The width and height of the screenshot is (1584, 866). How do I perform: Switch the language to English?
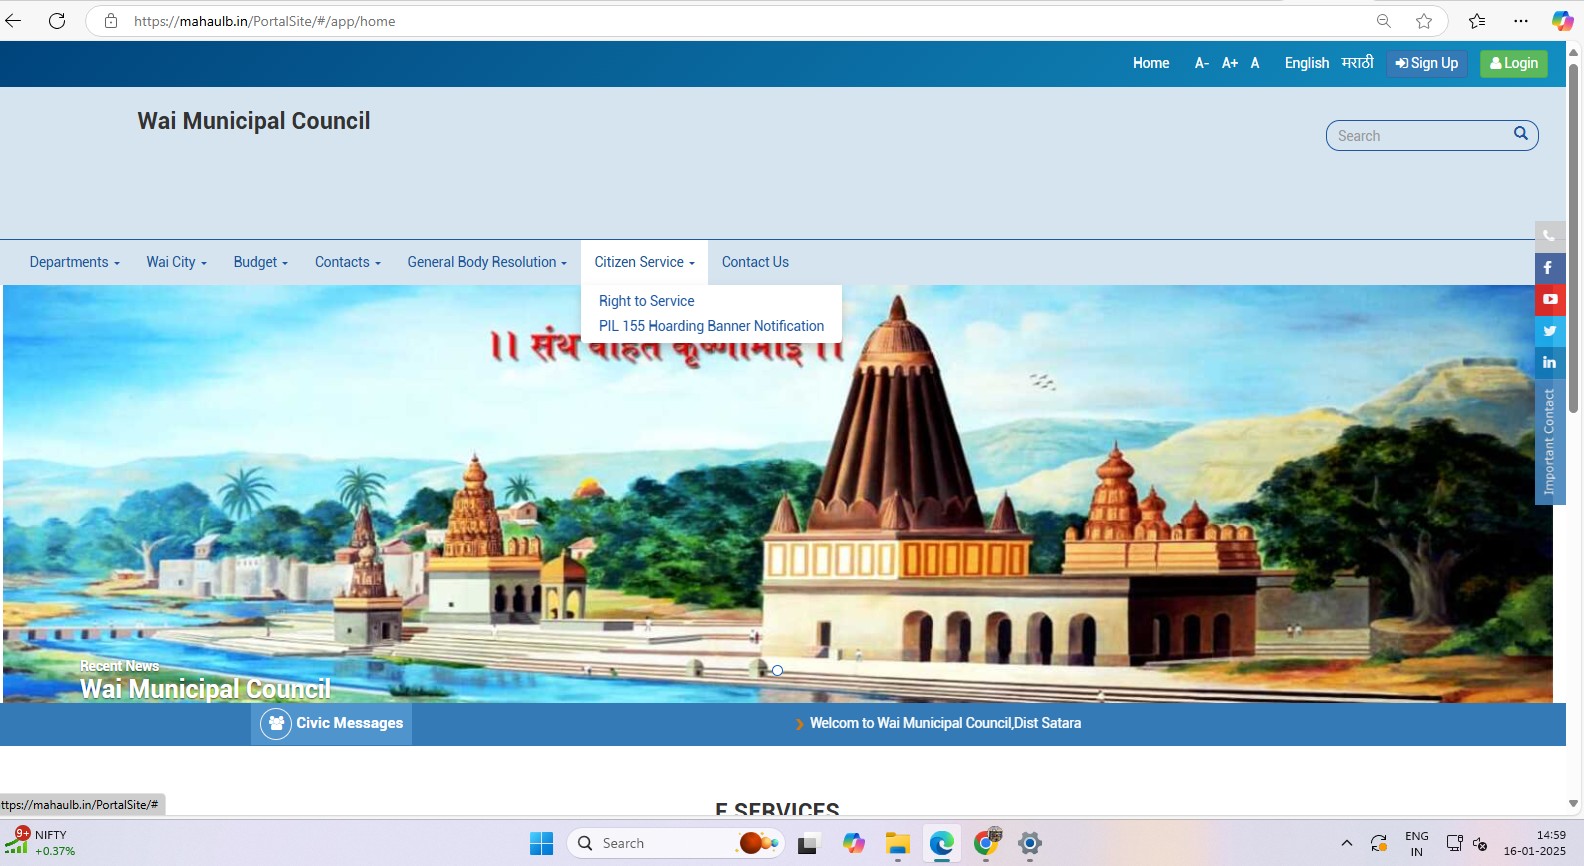point(1307,63)
